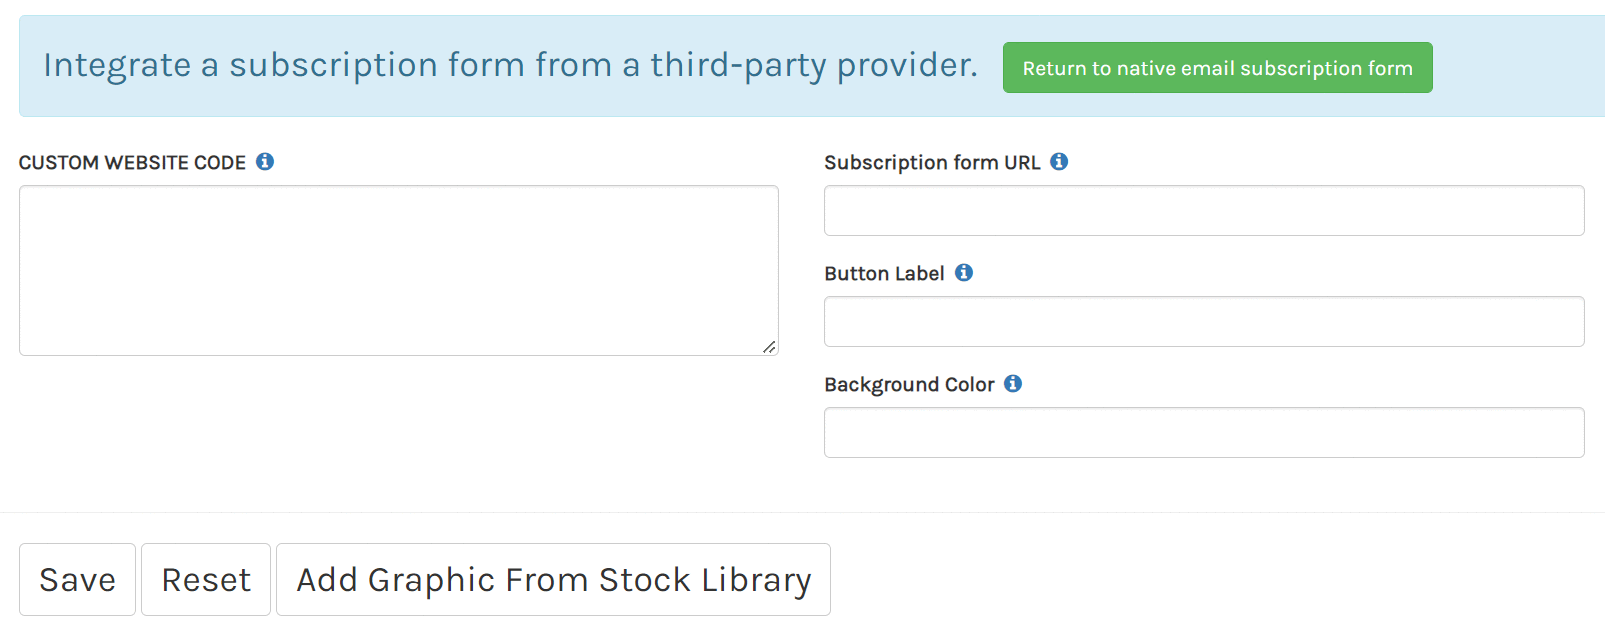Open Add Graphic From Stock Library
Screen dimensions: 1605x630
click(x=553, y=580)
